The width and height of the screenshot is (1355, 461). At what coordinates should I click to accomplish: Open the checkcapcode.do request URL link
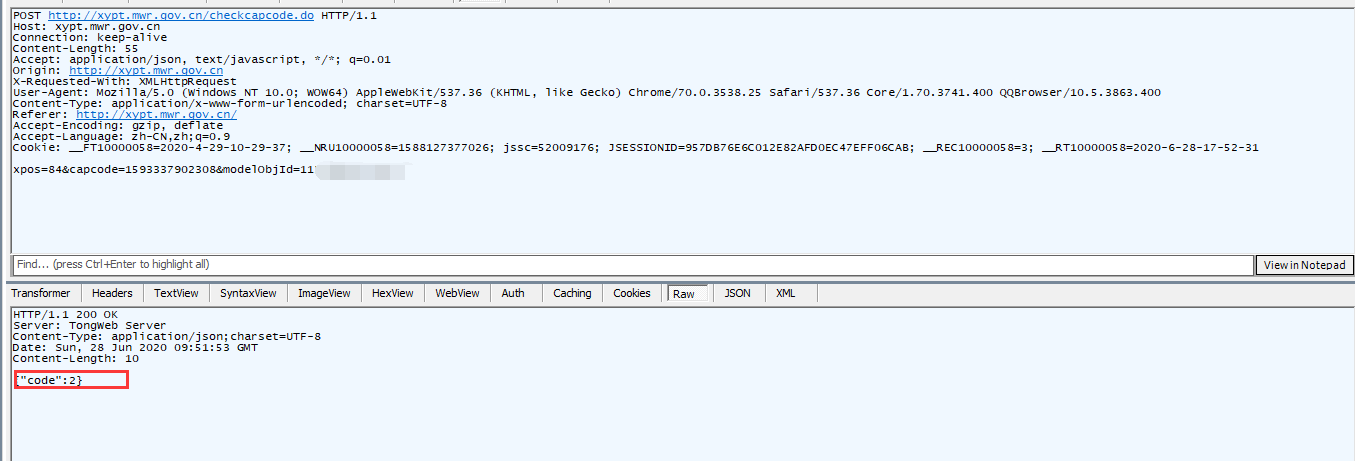(x=181, y=16)
